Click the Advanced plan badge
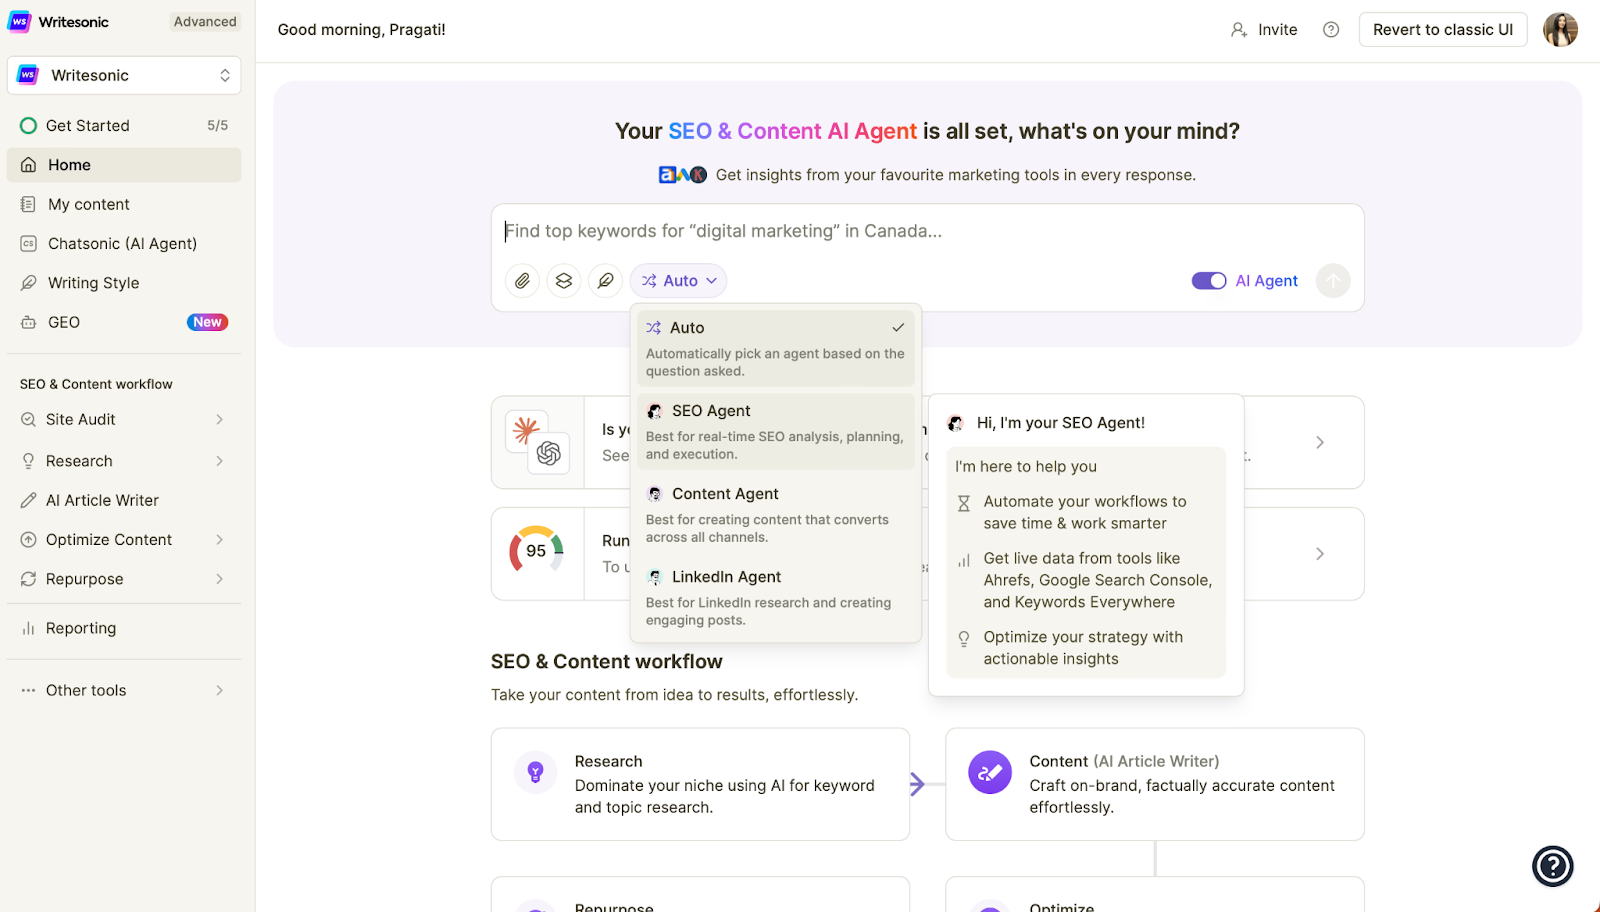The image size is (1600, 912). (x=205, y=22)
